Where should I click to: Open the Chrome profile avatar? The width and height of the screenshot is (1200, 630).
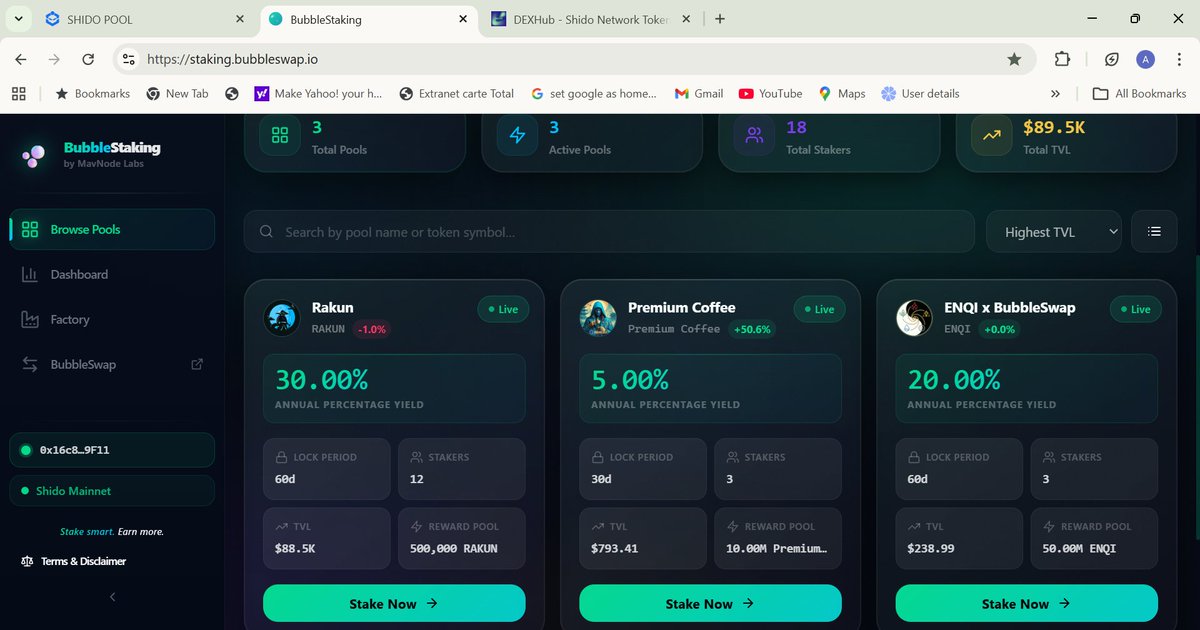click(1146, 60)
